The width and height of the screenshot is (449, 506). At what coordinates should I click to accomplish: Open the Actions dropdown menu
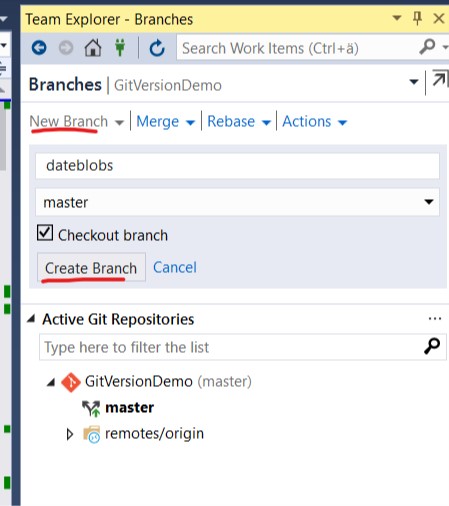(x=315, y=121)
